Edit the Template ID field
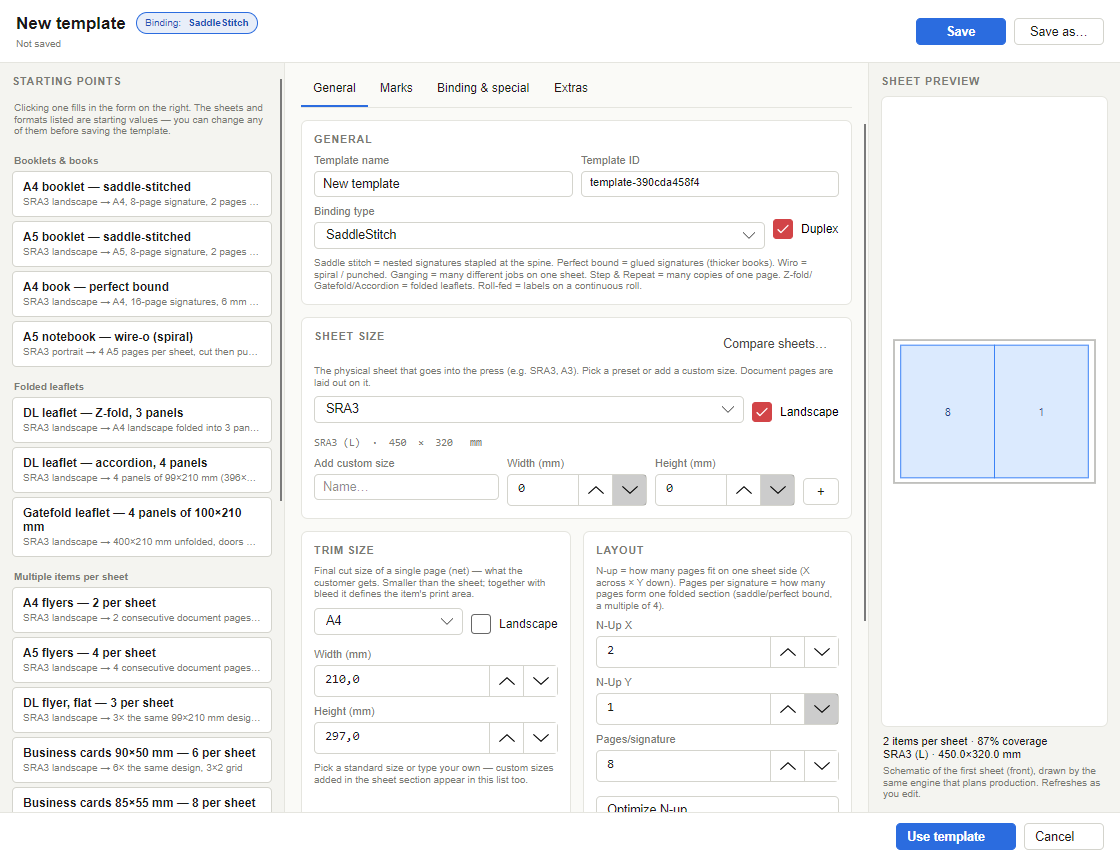The width and height of the screenshot is (1120, 860). (x=710, y=184)
